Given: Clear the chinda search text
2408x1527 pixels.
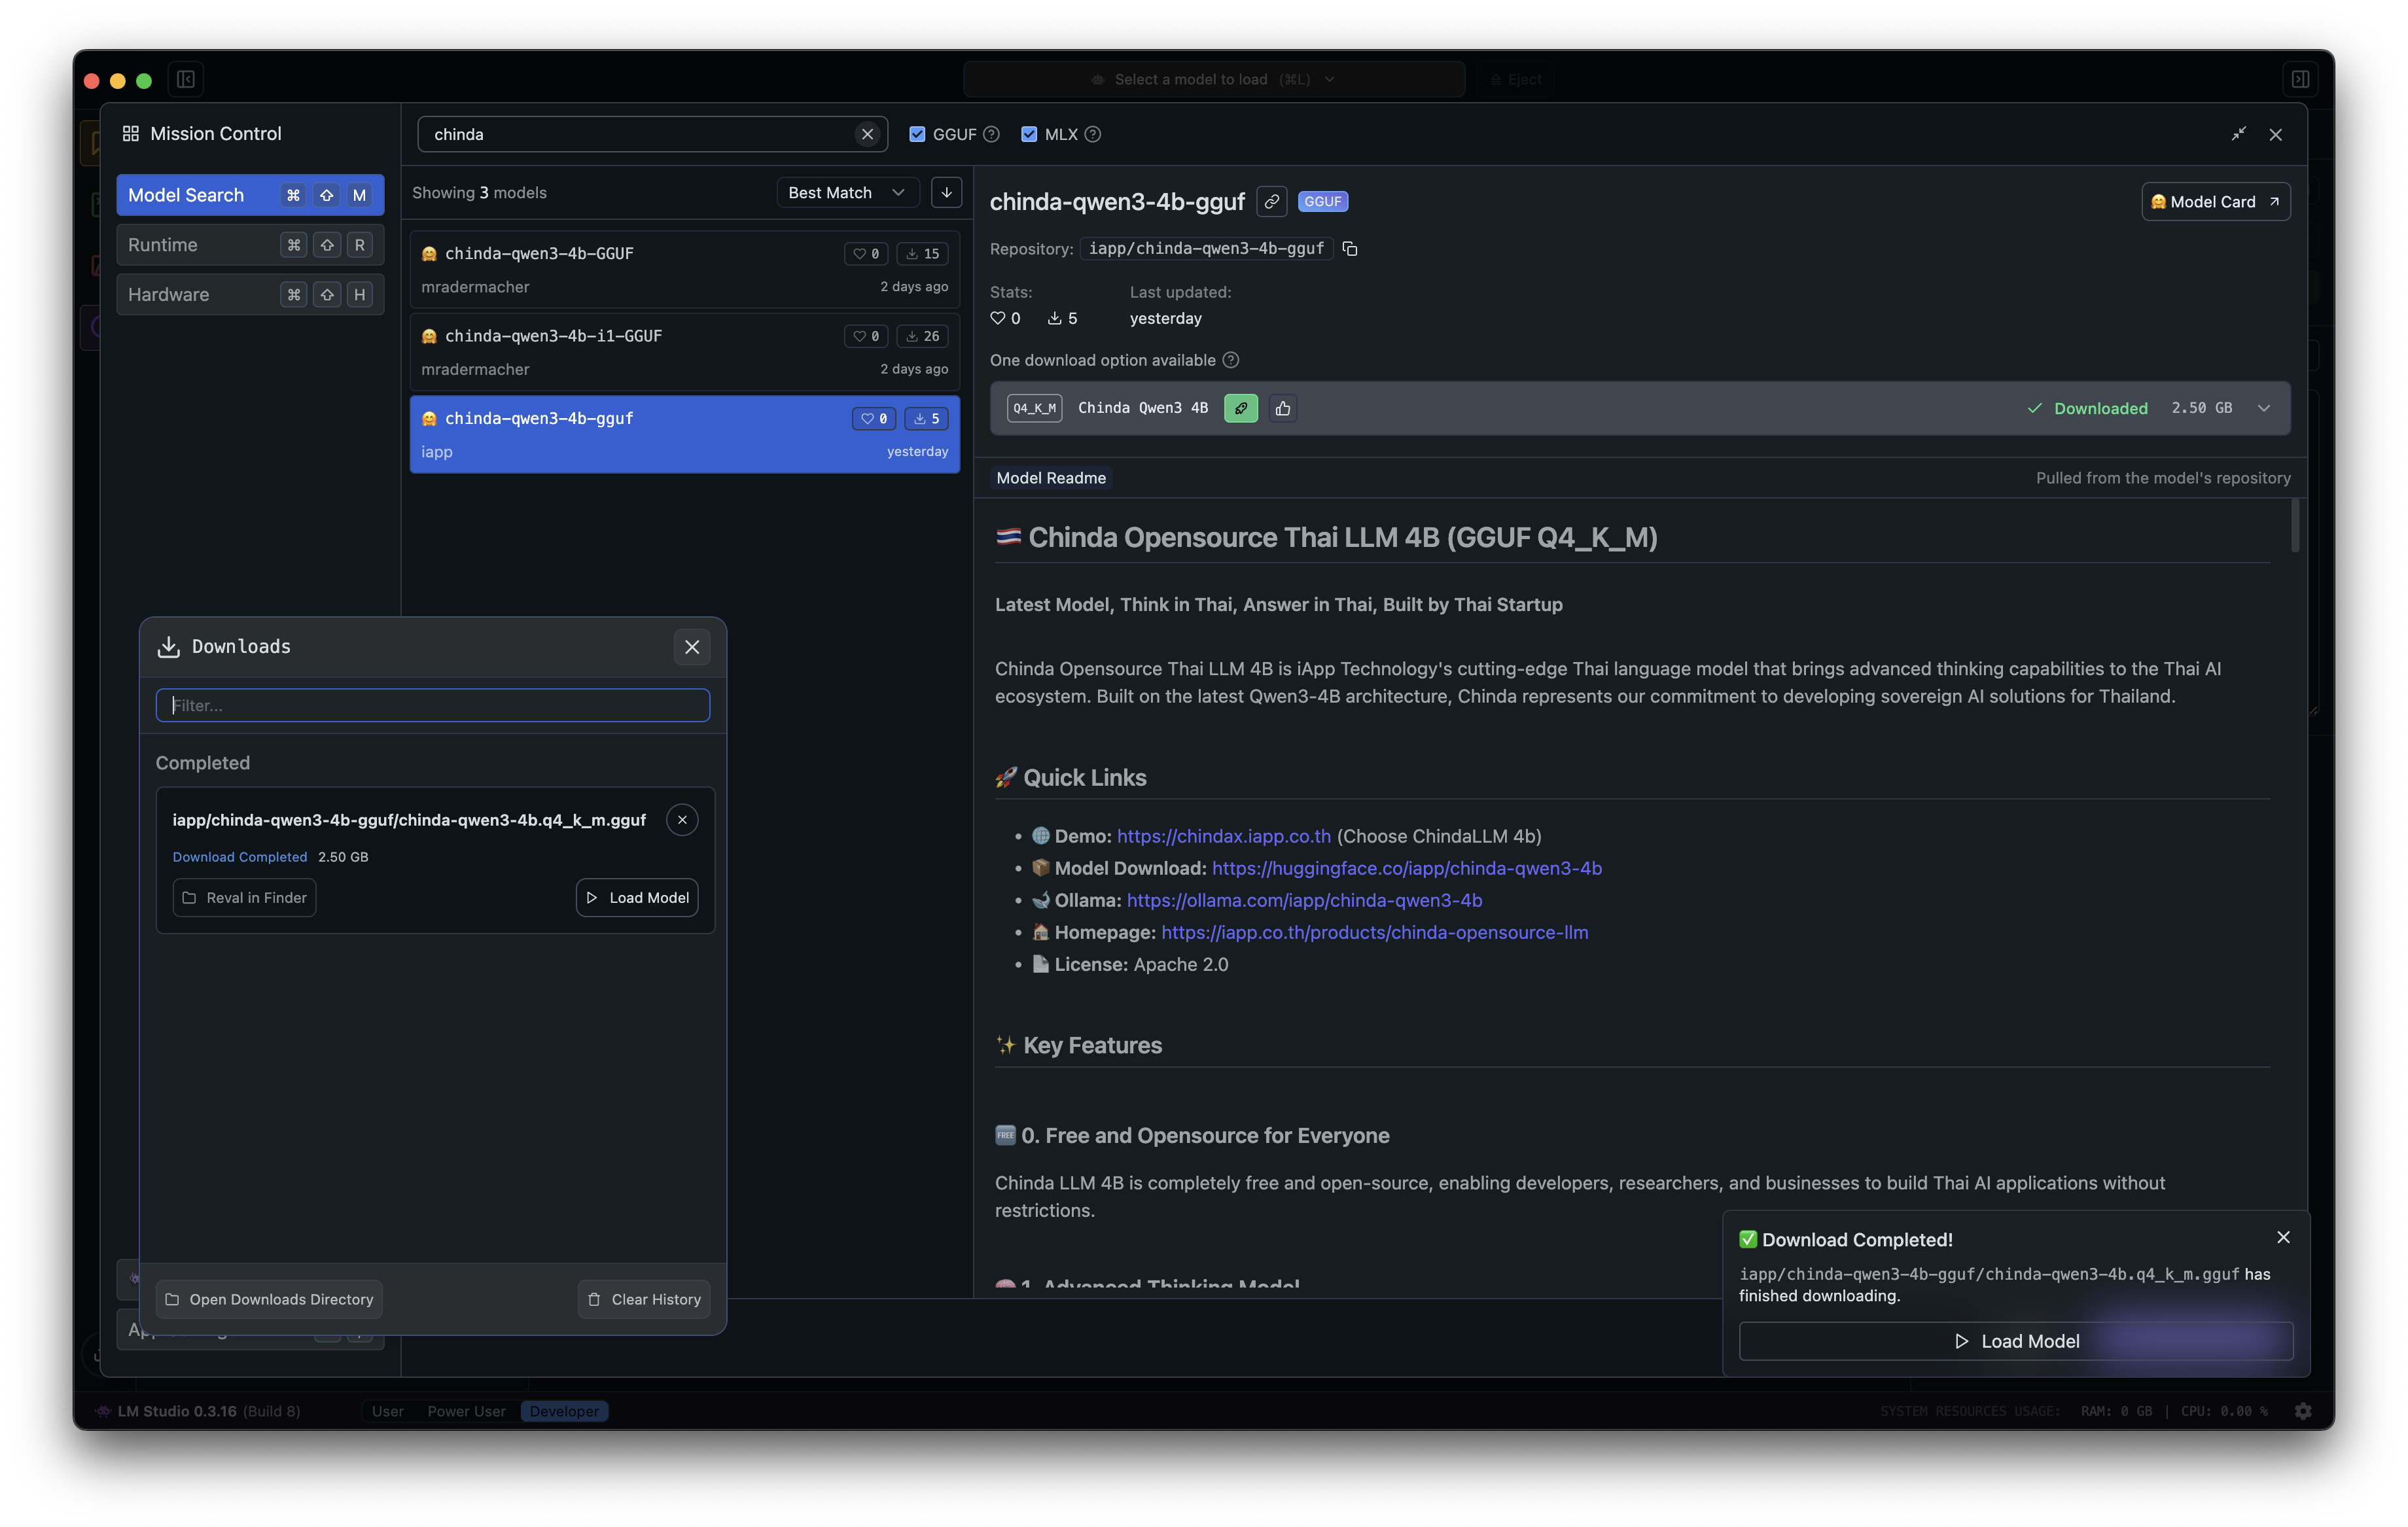Looking at the screenshot, I should pyautogui.click(x=867, y=134).
